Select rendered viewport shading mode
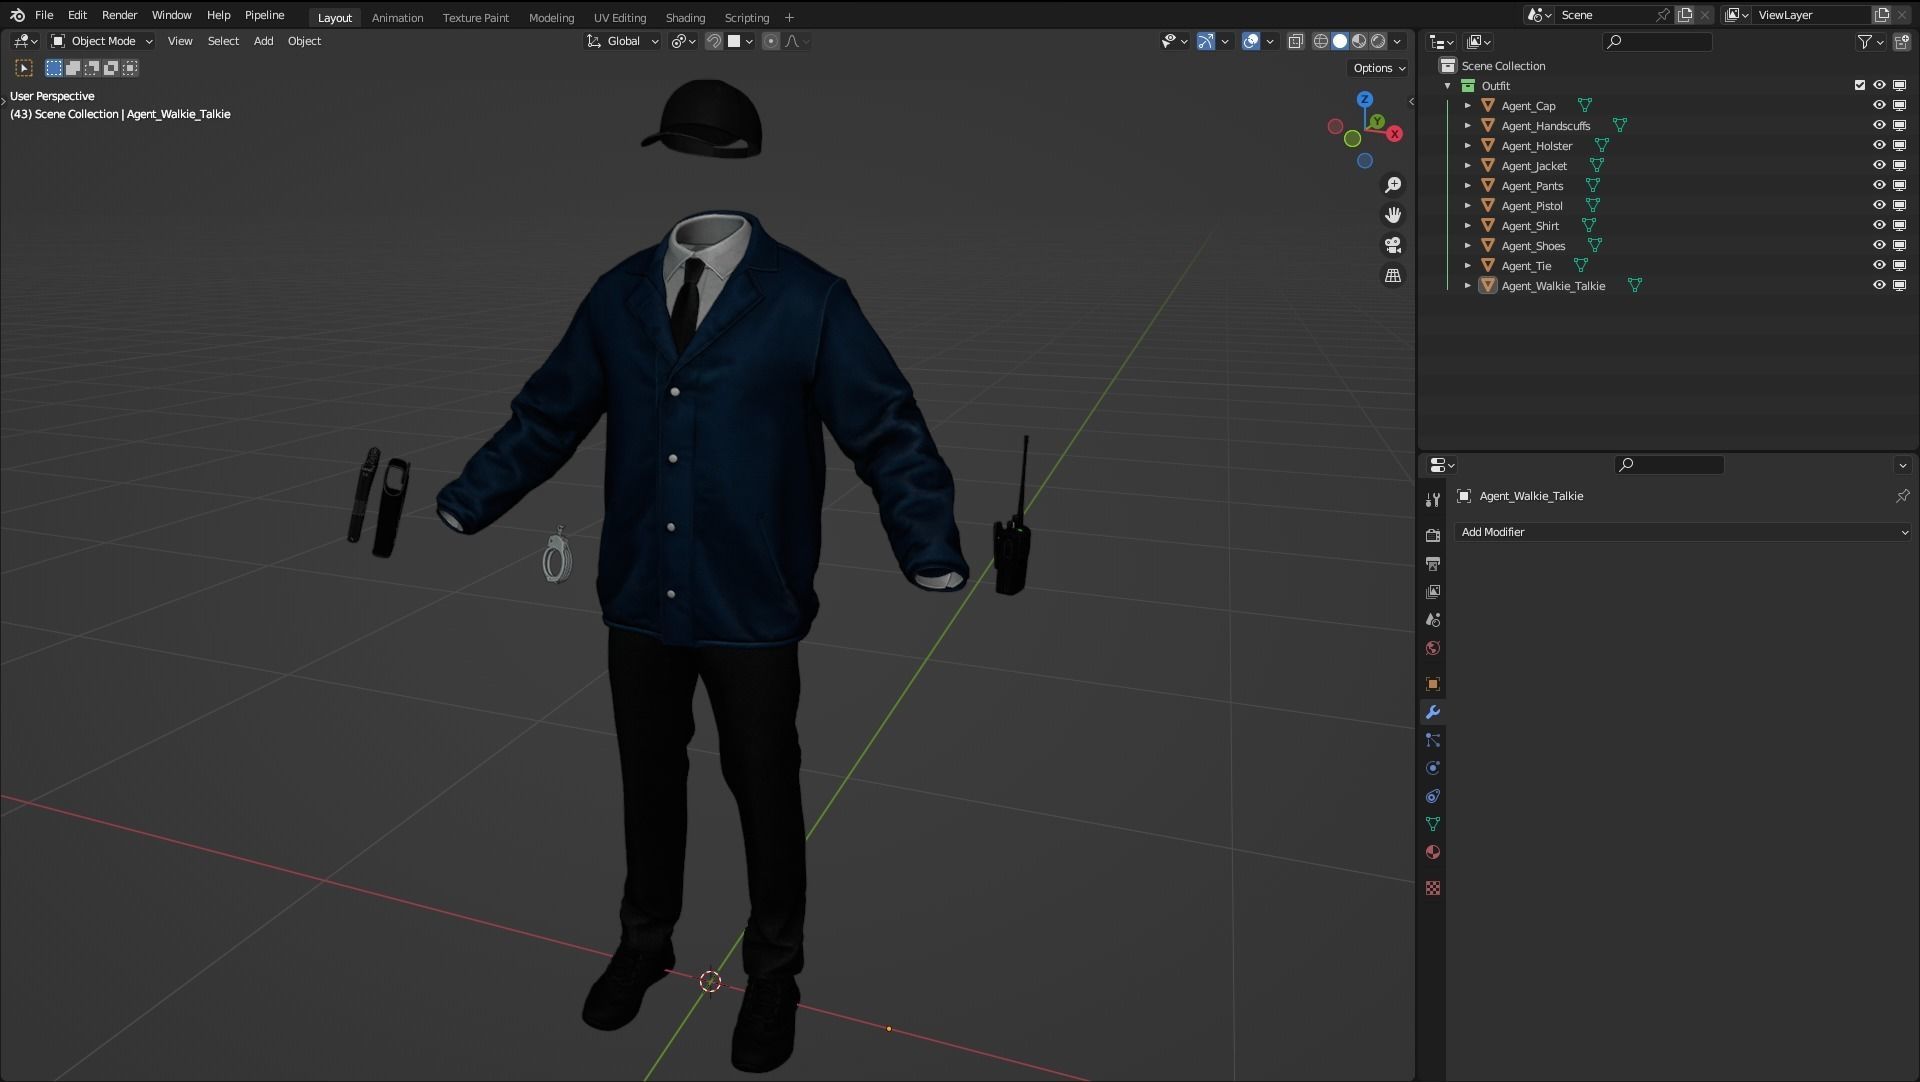This screenshot has width=1920, height=1082. pyautogui.click(x=1378, y=41)
